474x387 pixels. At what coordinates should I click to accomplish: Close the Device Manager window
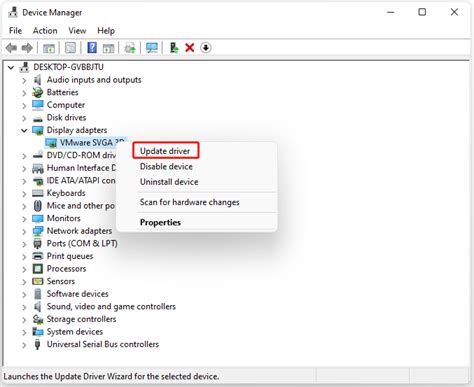pyautogui.click(x=454, y=12)
